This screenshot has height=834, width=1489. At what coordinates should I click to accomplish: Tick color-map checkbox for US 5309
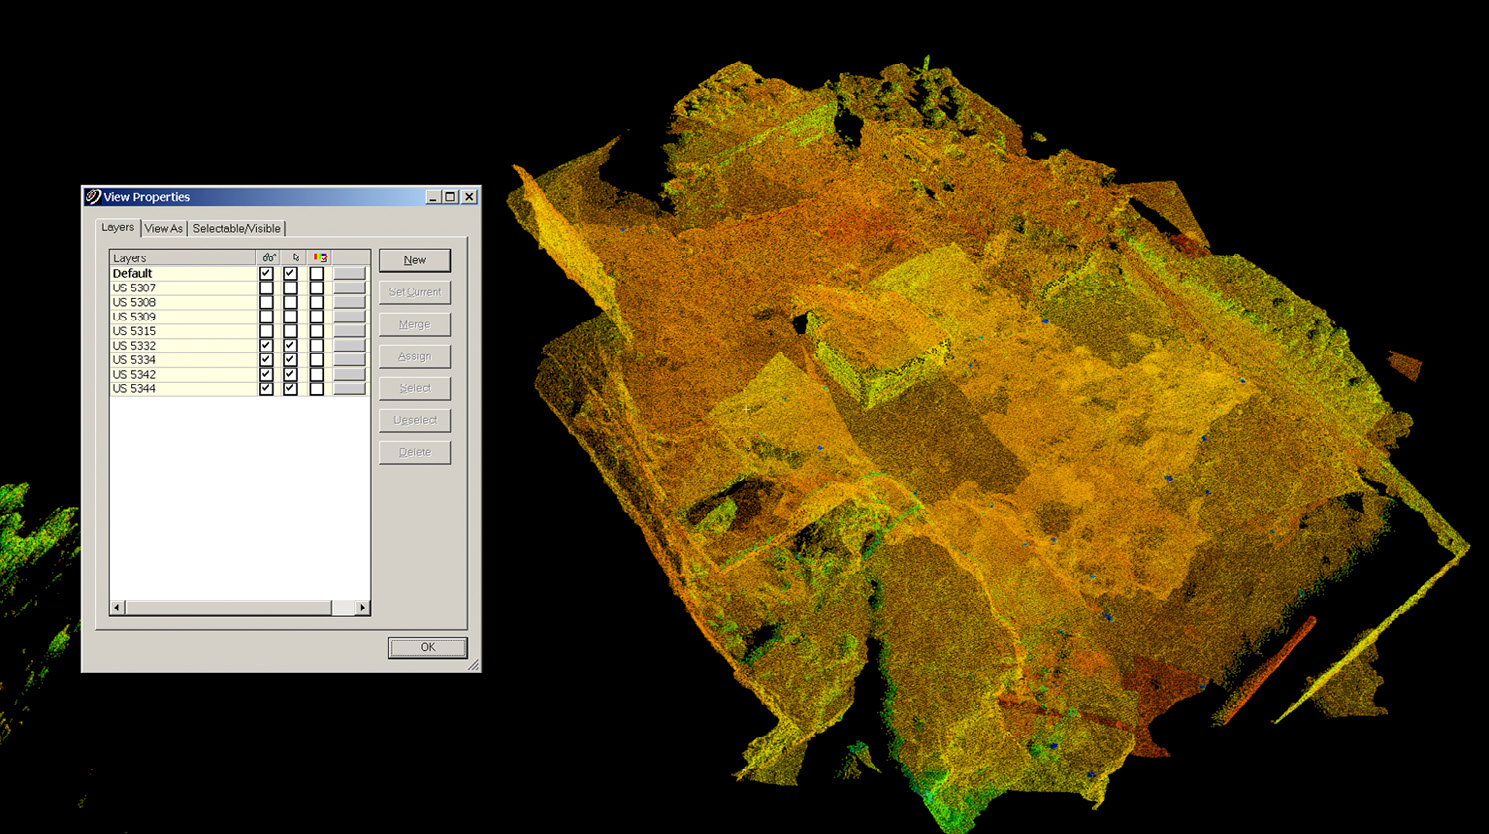(317, 316)
